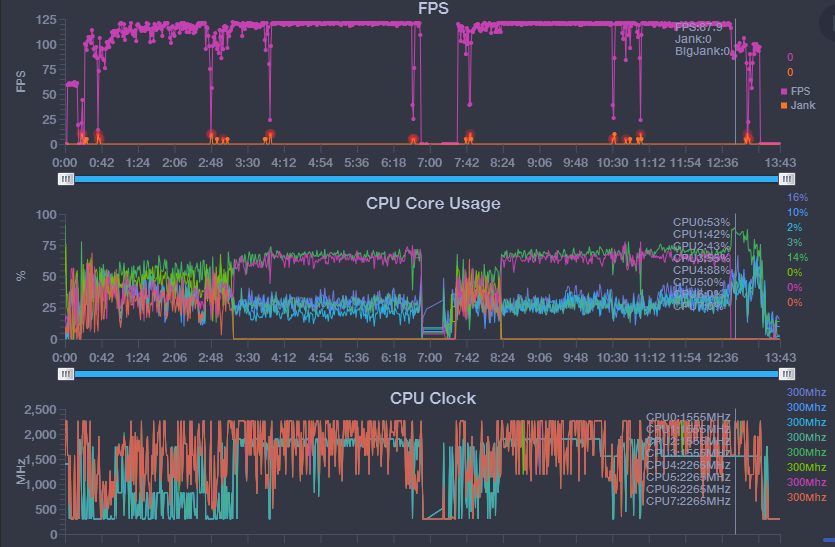Click the cyan 2% core usage value
The width and height of the screenshot is (835, 547).
(795, 227)
